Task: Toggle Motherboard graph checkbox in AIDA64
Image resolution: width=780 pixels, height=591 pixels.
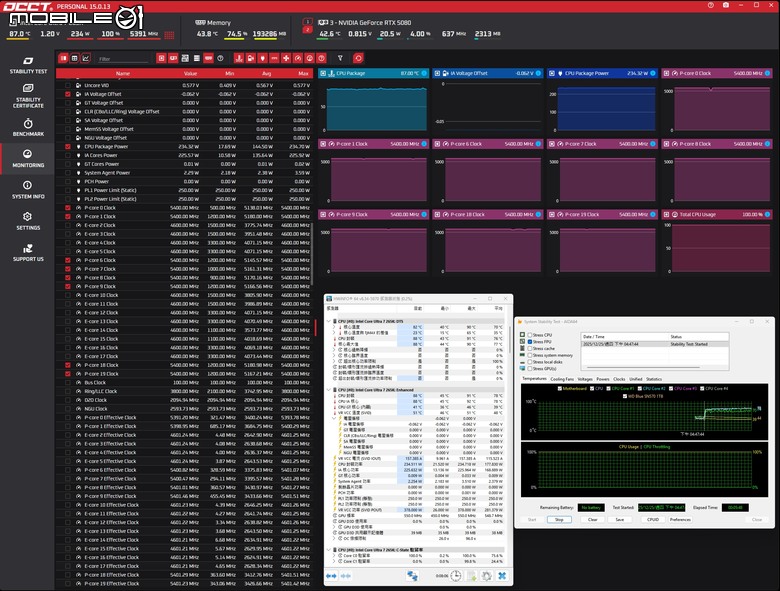Action: coord(560,389)
